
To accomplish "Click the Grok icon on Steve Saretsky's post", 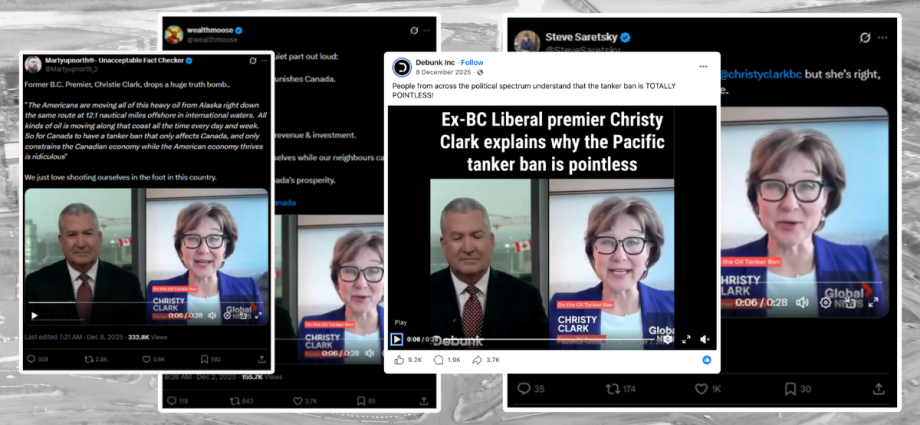I will 865,38.
